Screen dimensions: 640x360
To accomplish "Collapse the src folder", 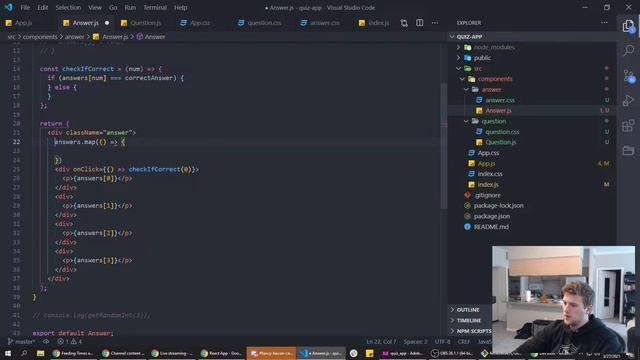I will click(459, 69).
